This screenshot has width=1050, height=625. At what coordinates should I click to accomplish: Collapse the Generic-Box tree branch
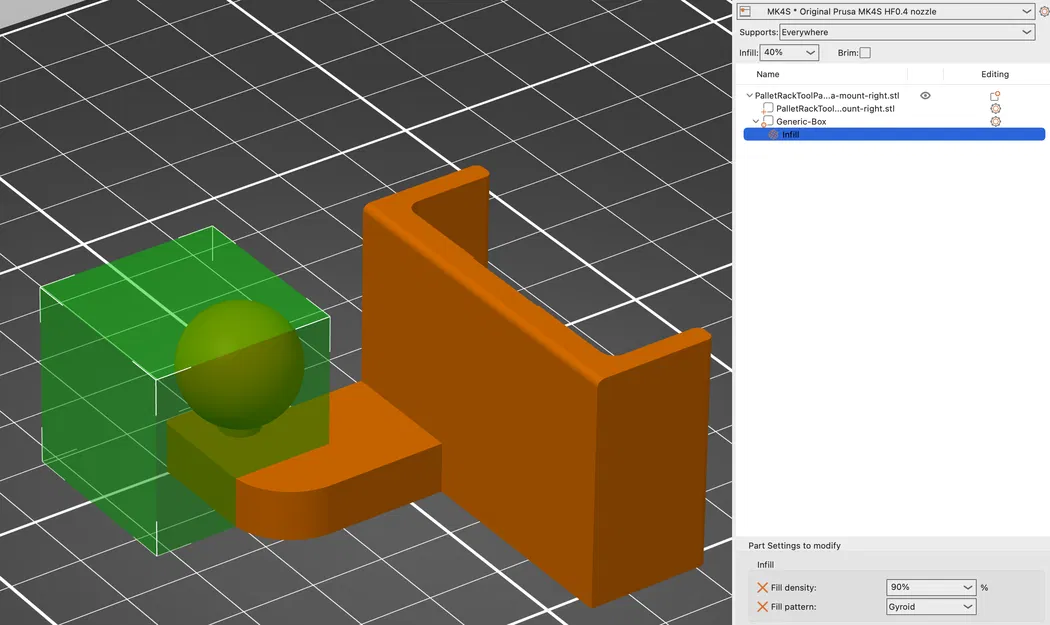(x=756, y=121)
